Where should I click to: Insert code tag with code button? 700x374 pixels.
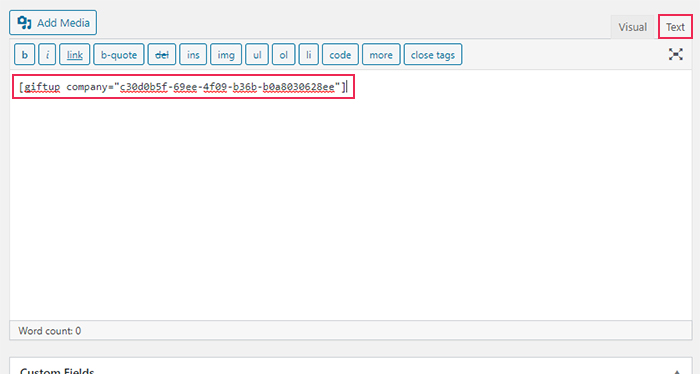(340, 54)
